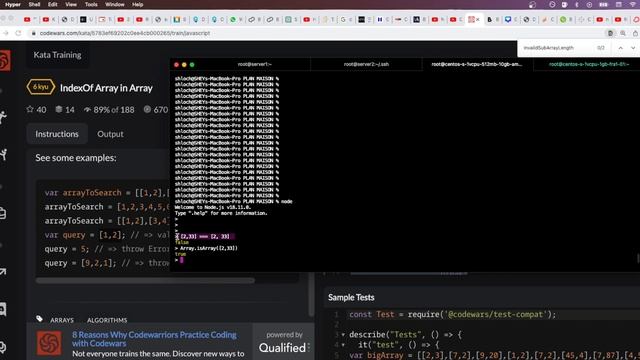Click the Codewars logo in sidebar
Viewport: 640px width, 360px height.
click(4, 60)
